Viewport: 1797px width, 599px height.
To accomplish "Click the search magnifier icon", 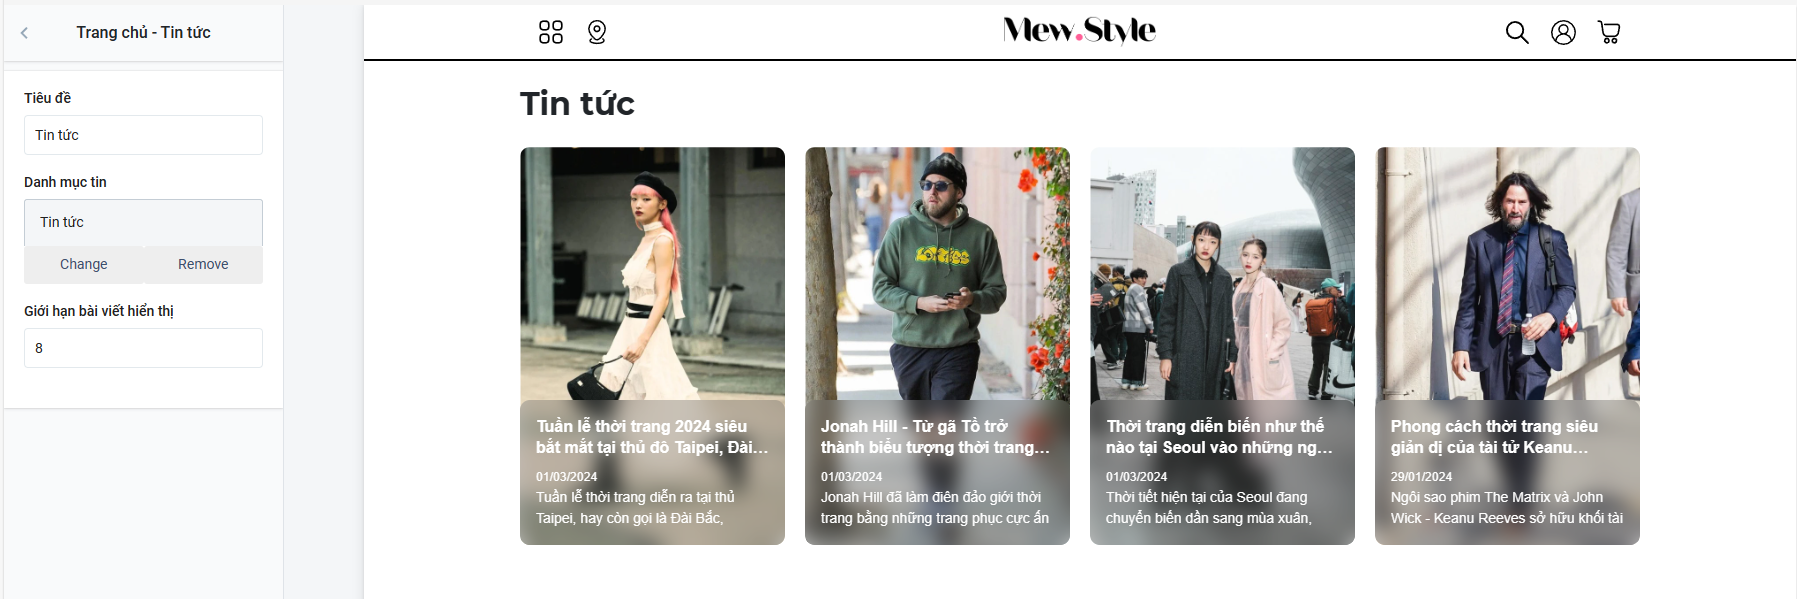I will (x=1517, y=32).
